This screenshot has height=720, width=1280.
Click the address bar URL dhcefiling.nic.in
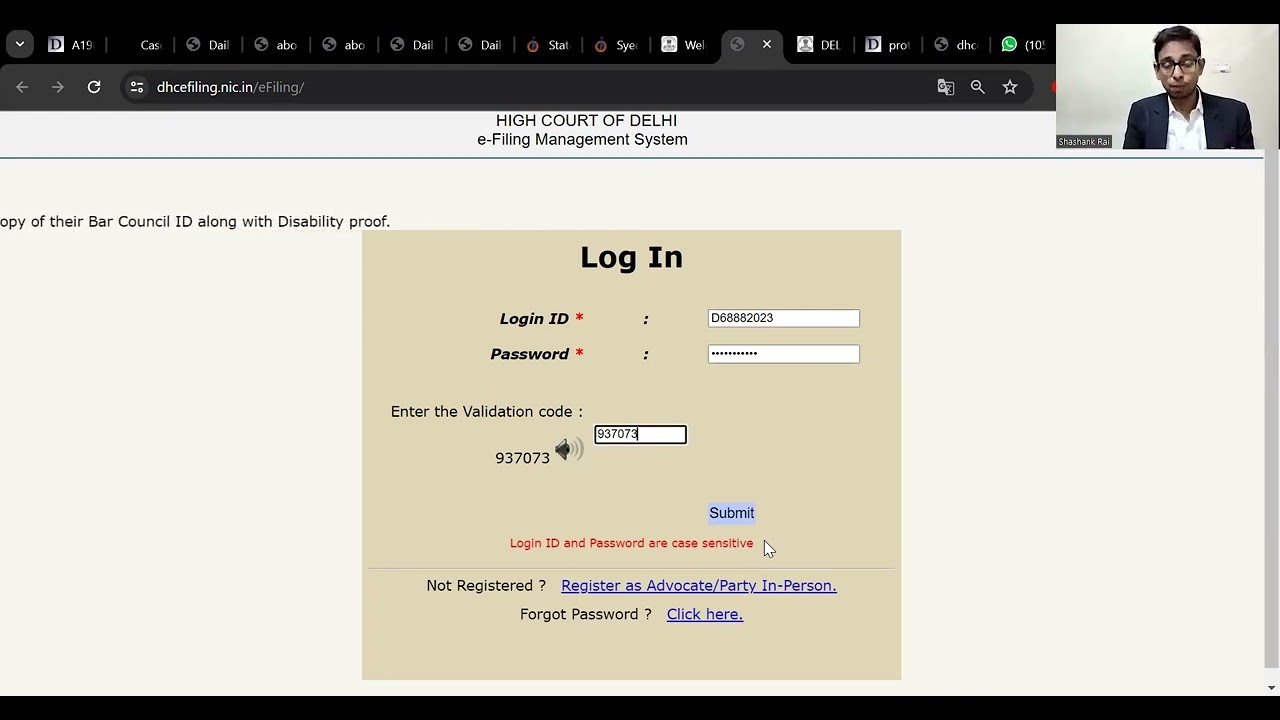click(230, 87)
